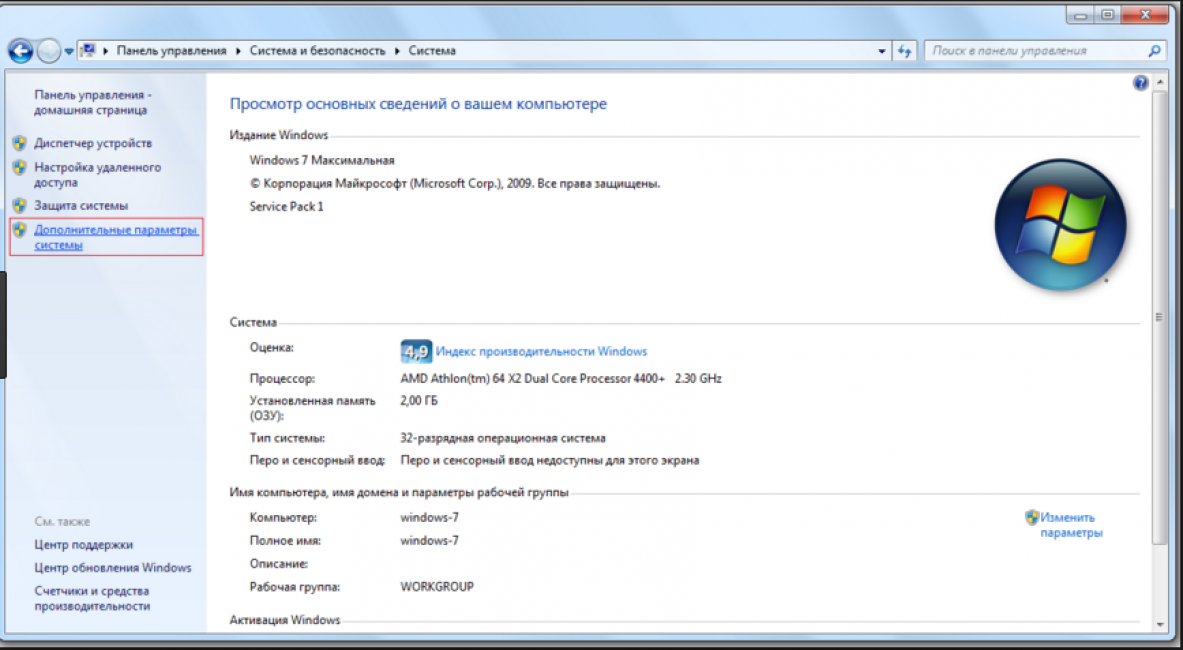Viewport: 1183px width, 650px height.
Task: Expand the address bar history dropdown
Action: pyautogui.click(x=881, y=50)
